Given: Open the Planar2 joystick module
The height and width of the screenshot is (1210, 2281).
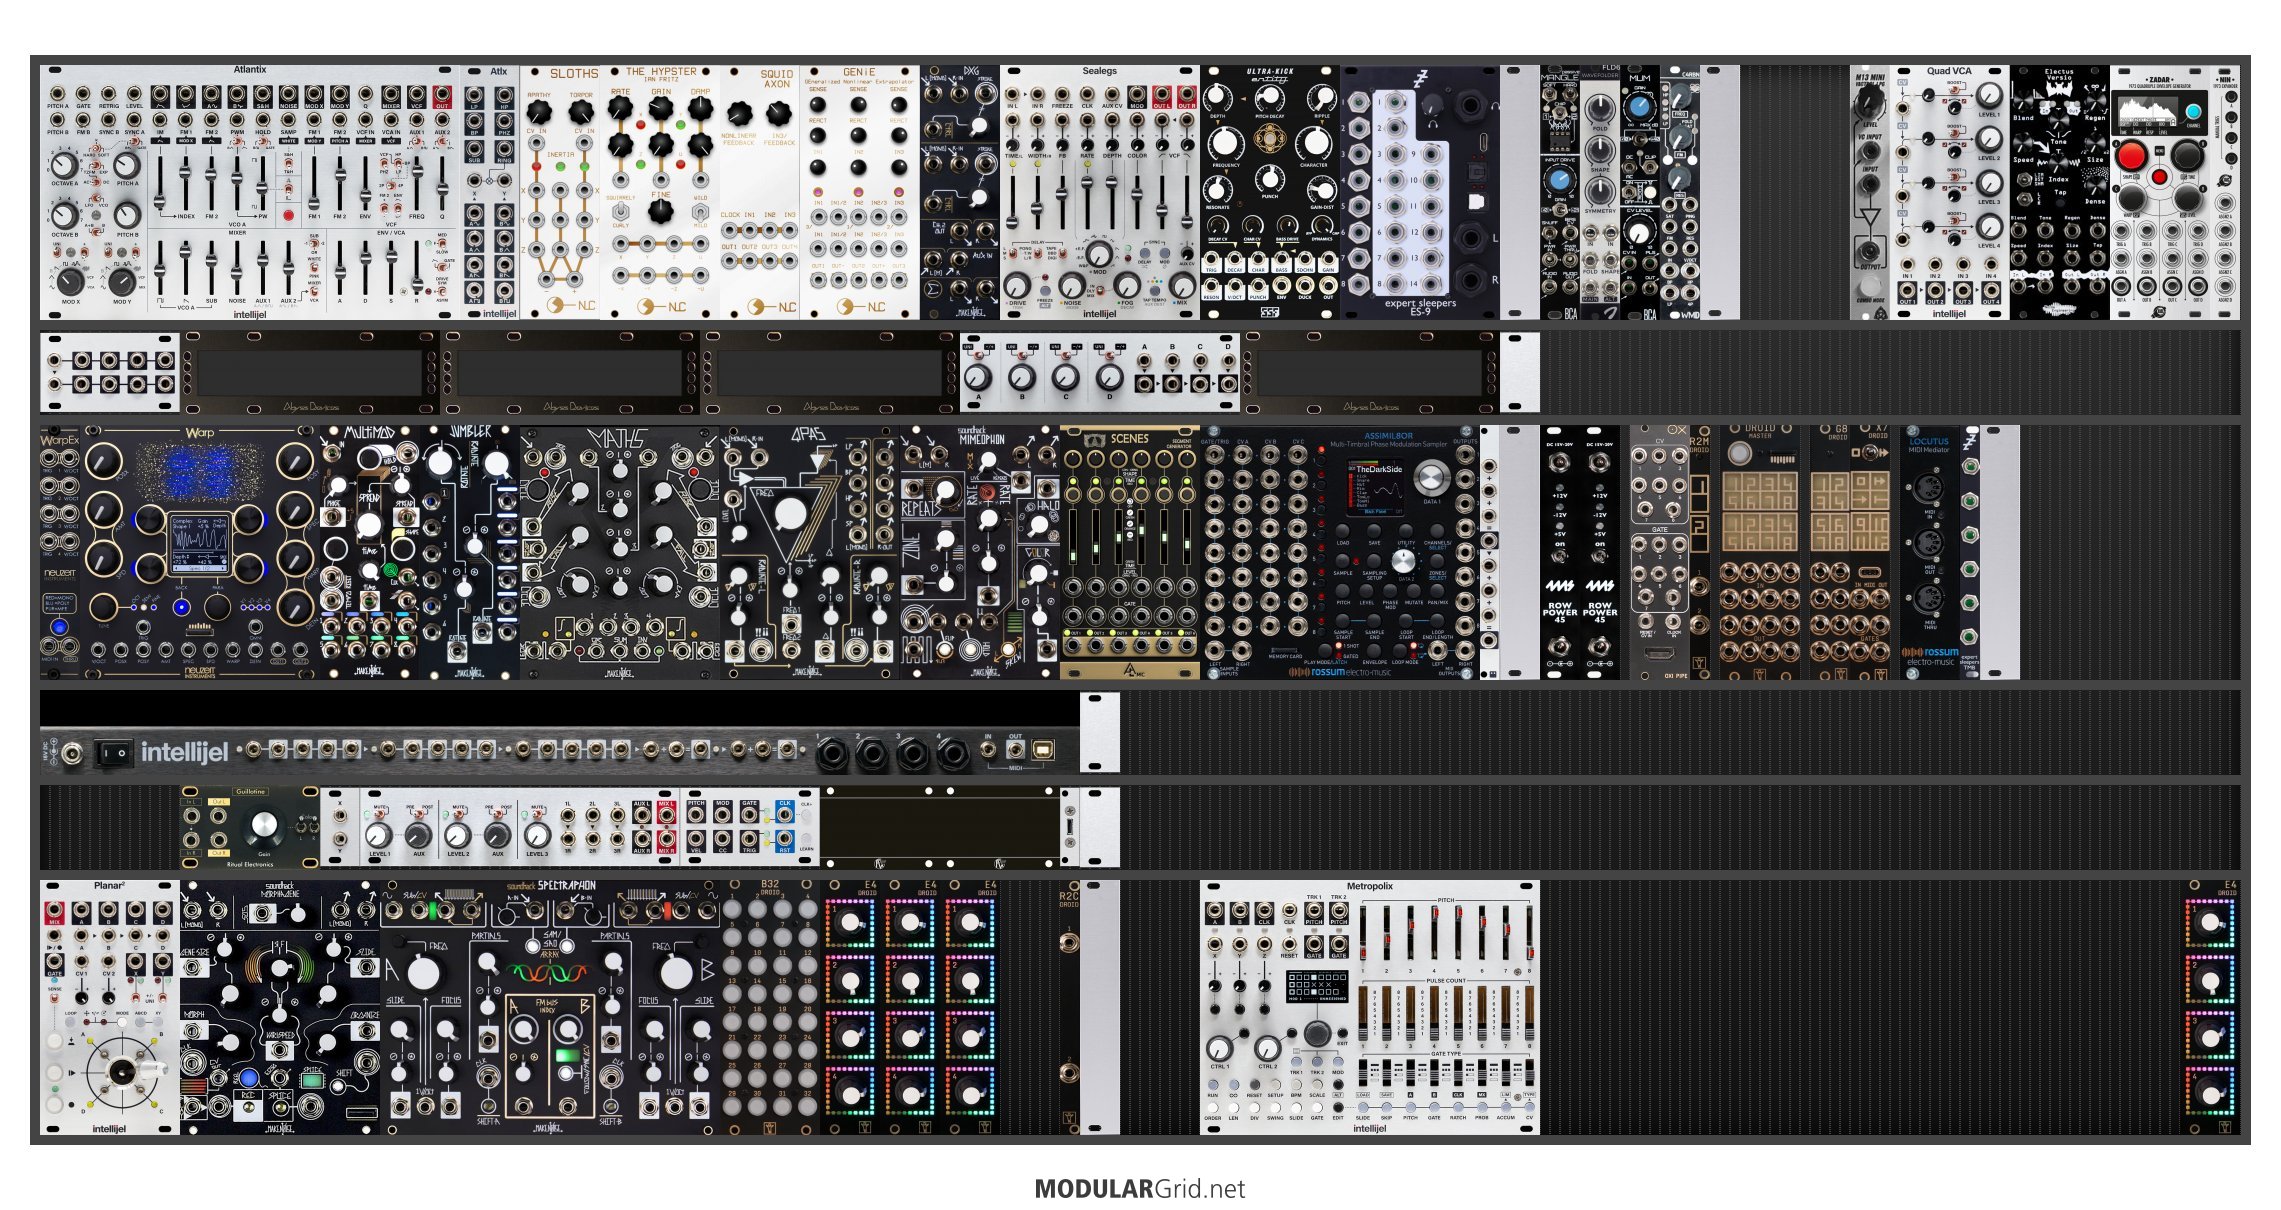Looking at the screenshot, I should tap(110, 1007).
